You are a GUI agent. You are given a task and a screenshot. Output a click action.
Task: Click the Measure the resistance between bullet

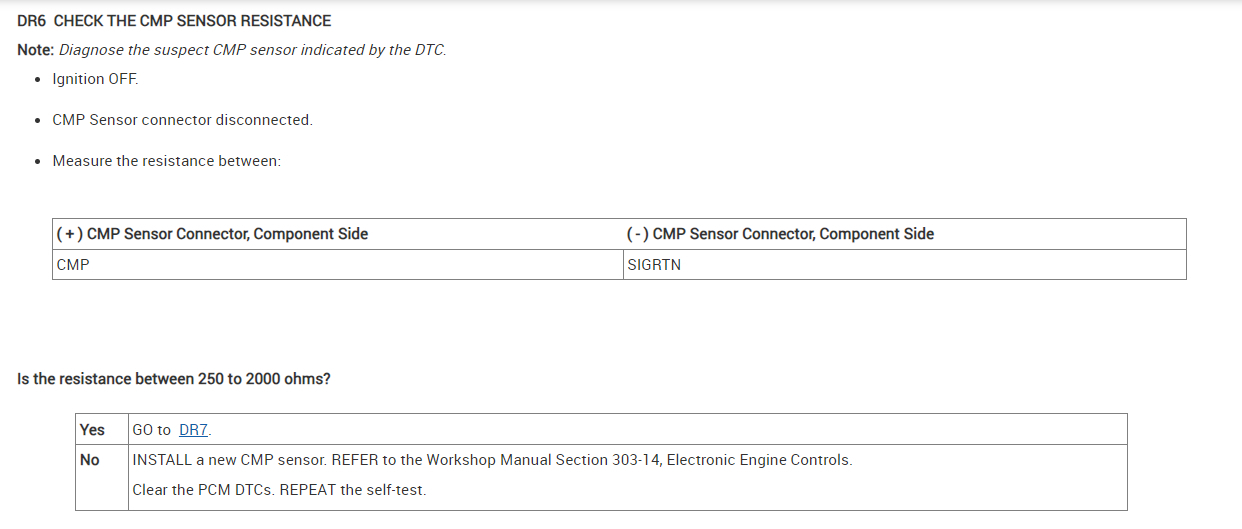point(166,161)
